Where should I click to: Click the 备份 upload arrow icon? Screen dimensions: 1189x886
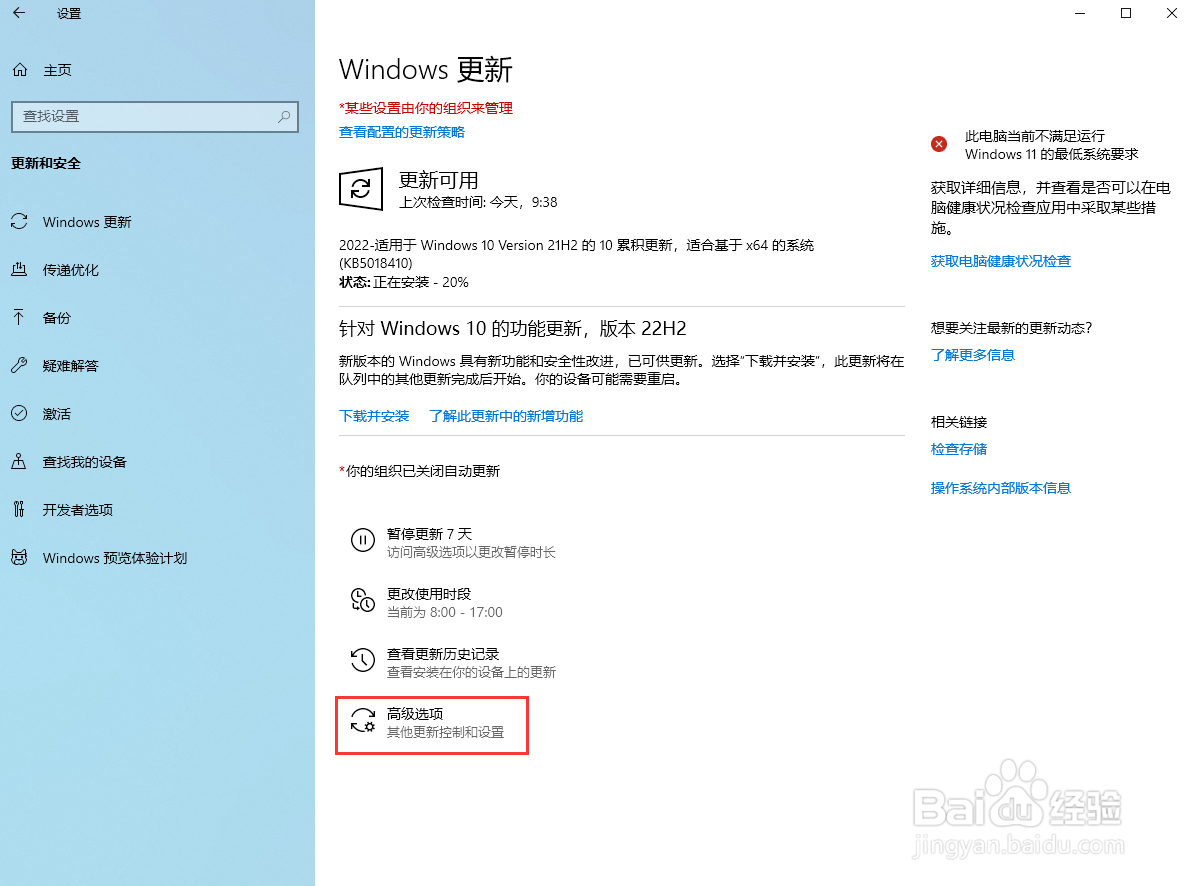click(x=19, y=317)
